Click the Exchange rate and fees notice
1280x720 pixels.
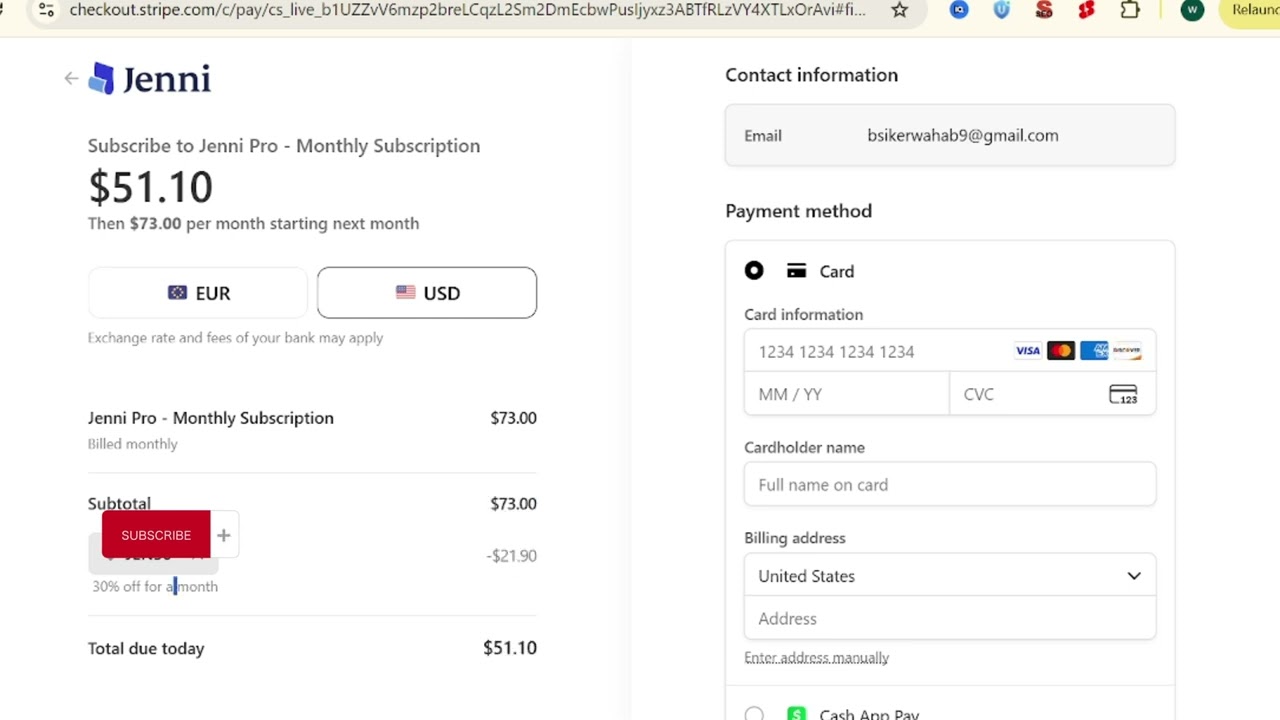[235, 338]
